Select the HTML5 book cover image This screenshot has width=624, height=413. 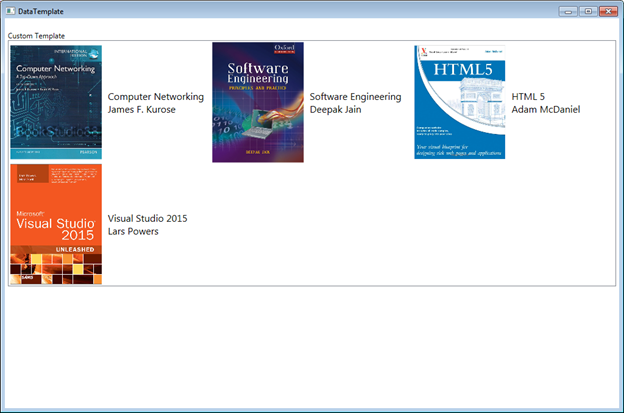point(460,102)
